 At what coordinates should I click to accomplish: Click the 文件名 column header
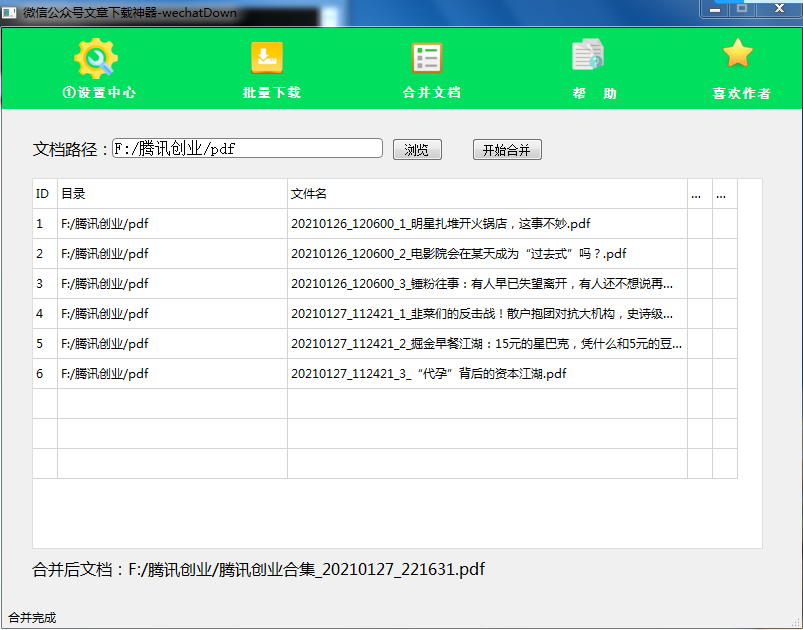[488, 194]
